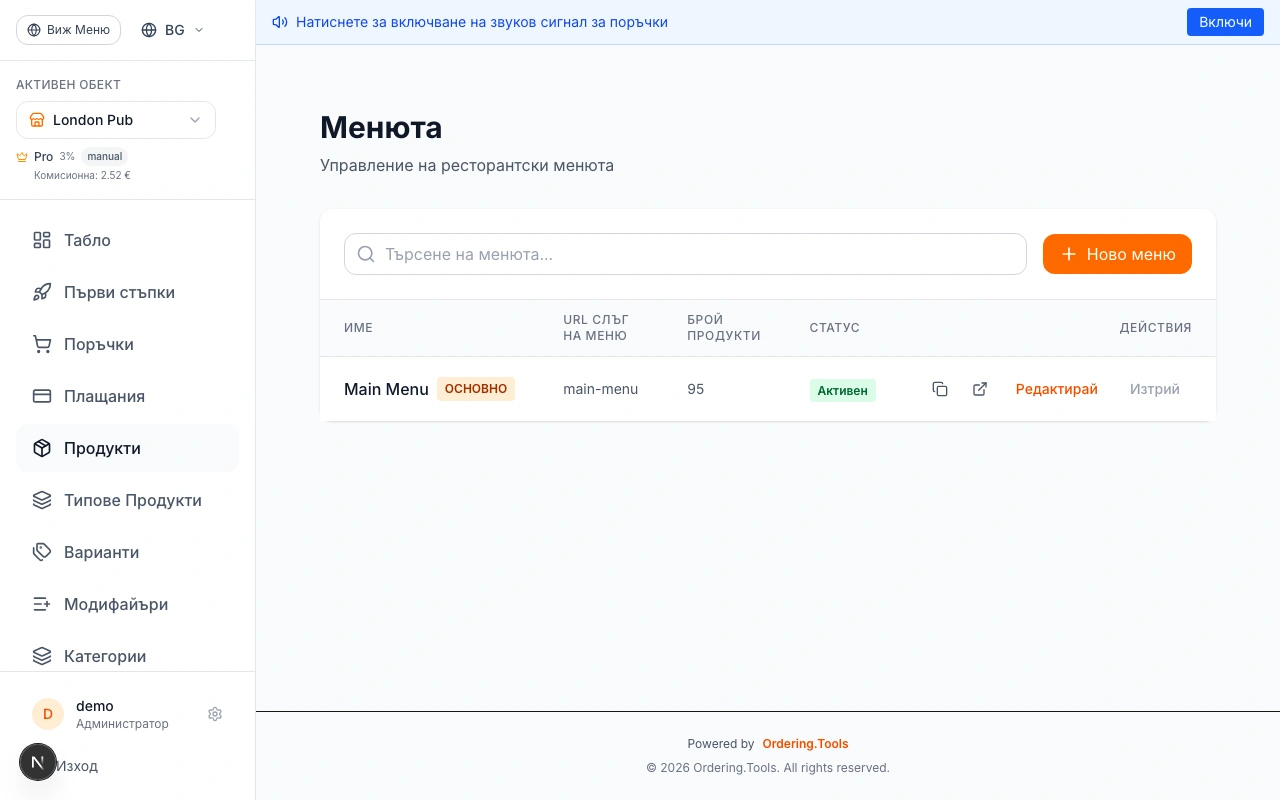The width and height of the screenshot is (1280, 800).
Task: Click Редактирай for Main Menu
Action: (1056, 389)
